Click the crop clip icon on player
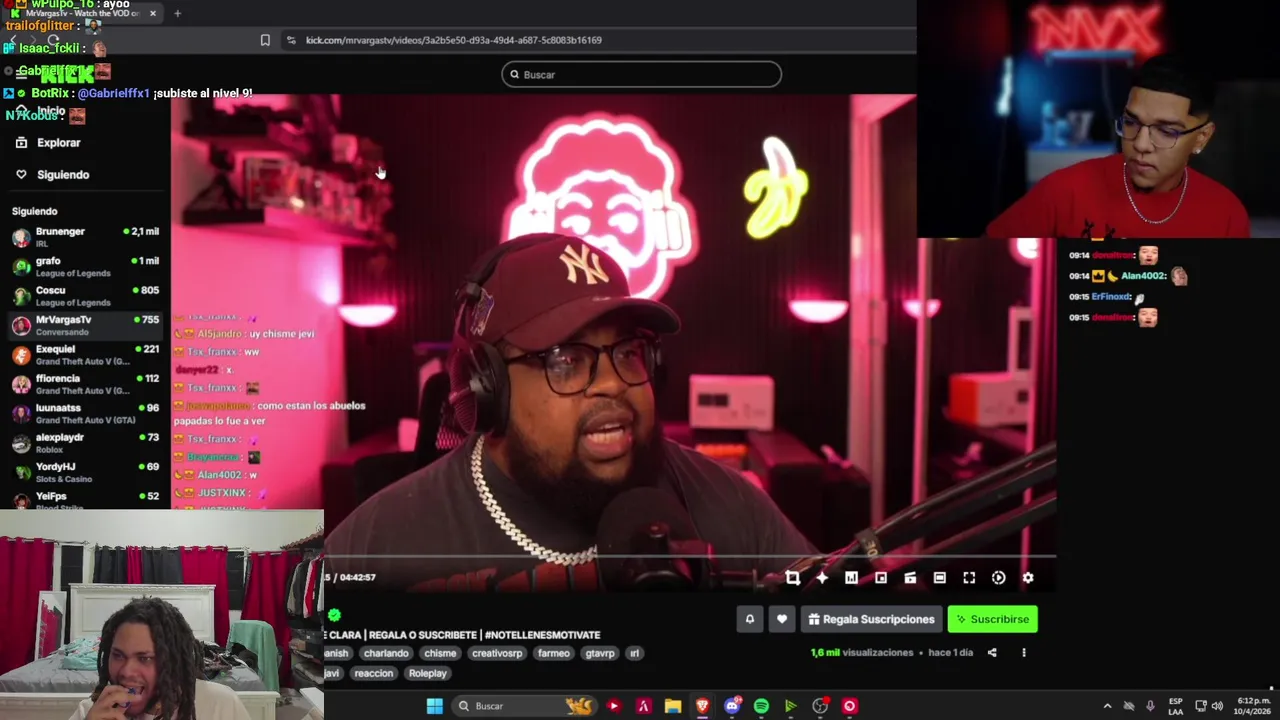This screenshot has height=720, width=1280. (793, 578)
